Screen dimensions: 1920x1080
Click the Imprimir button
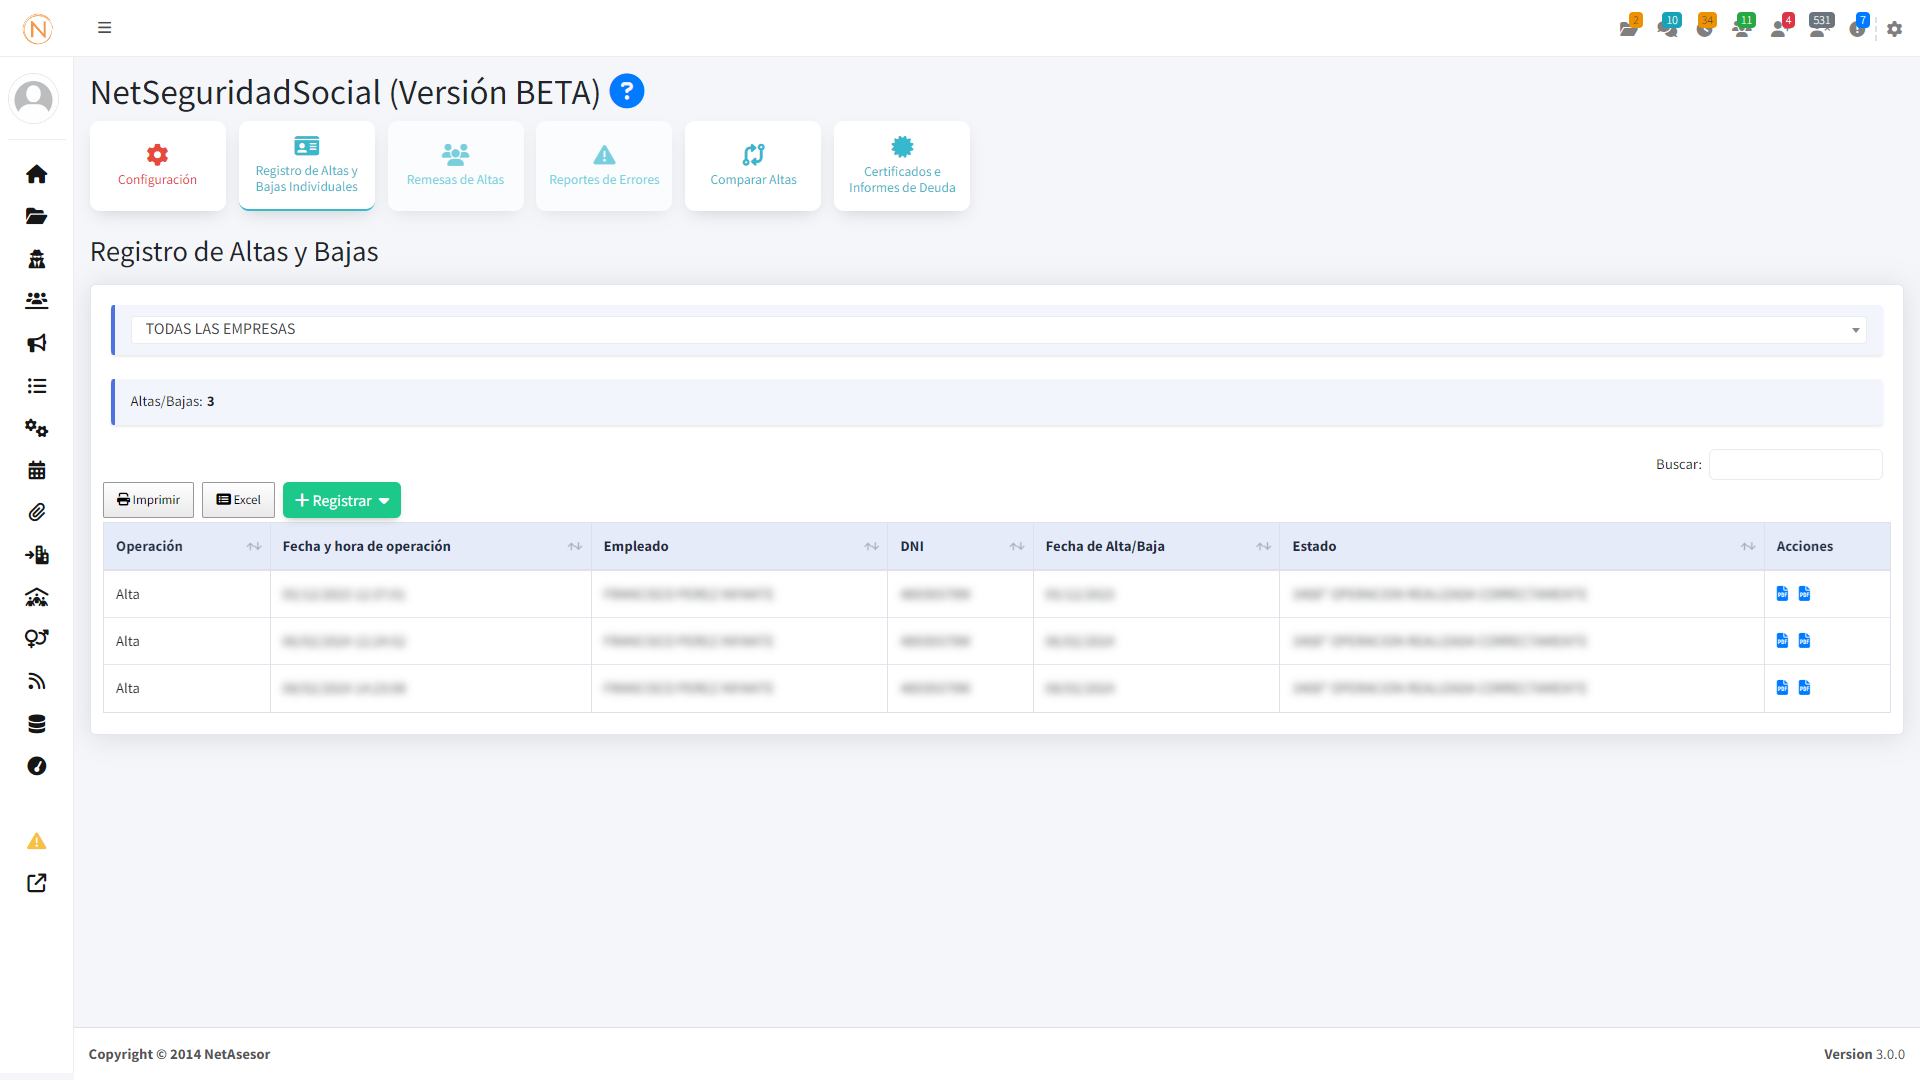148,500
